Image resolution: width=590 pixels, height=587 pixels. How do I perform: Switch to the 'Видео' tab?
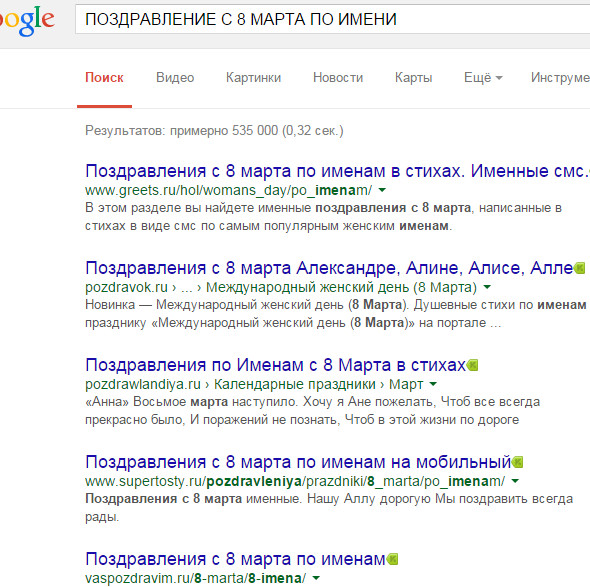pyautogui.click(x=175, y=78)
